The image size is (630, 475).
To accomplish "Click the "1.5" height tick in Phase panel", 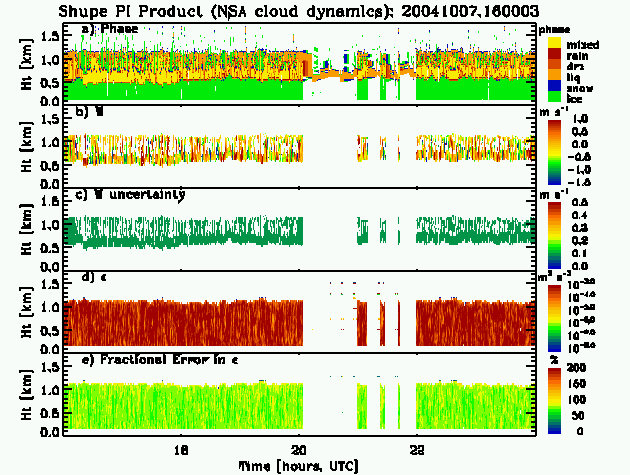I will pyautogui.click(x=51, y=37).
